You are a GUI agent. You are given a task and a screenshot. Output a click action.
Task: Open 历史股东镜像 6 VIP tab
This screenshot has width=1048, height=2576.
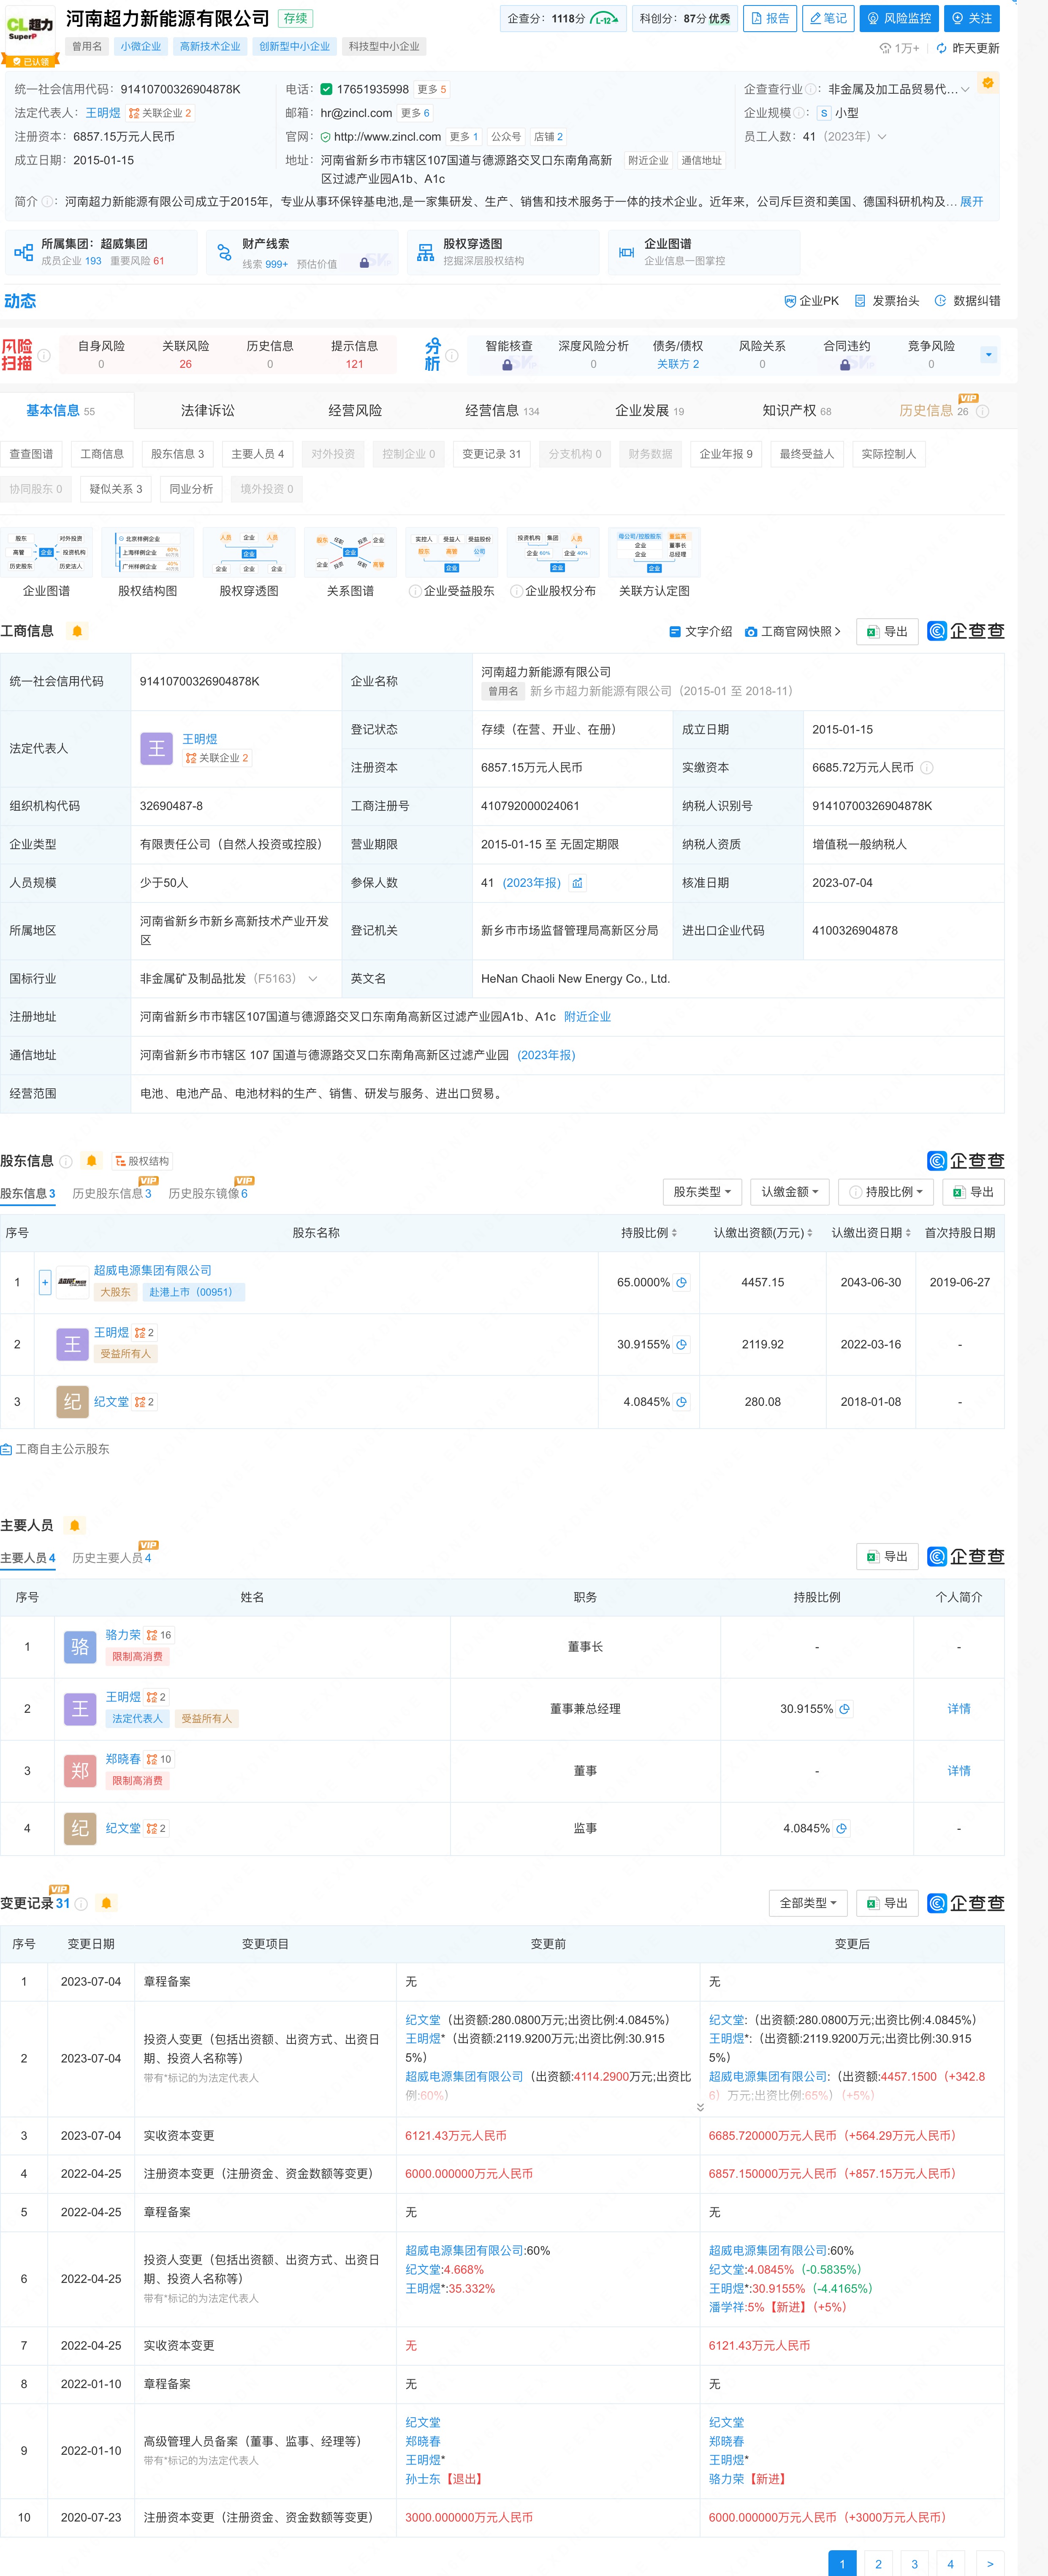tap(208, 1193)
